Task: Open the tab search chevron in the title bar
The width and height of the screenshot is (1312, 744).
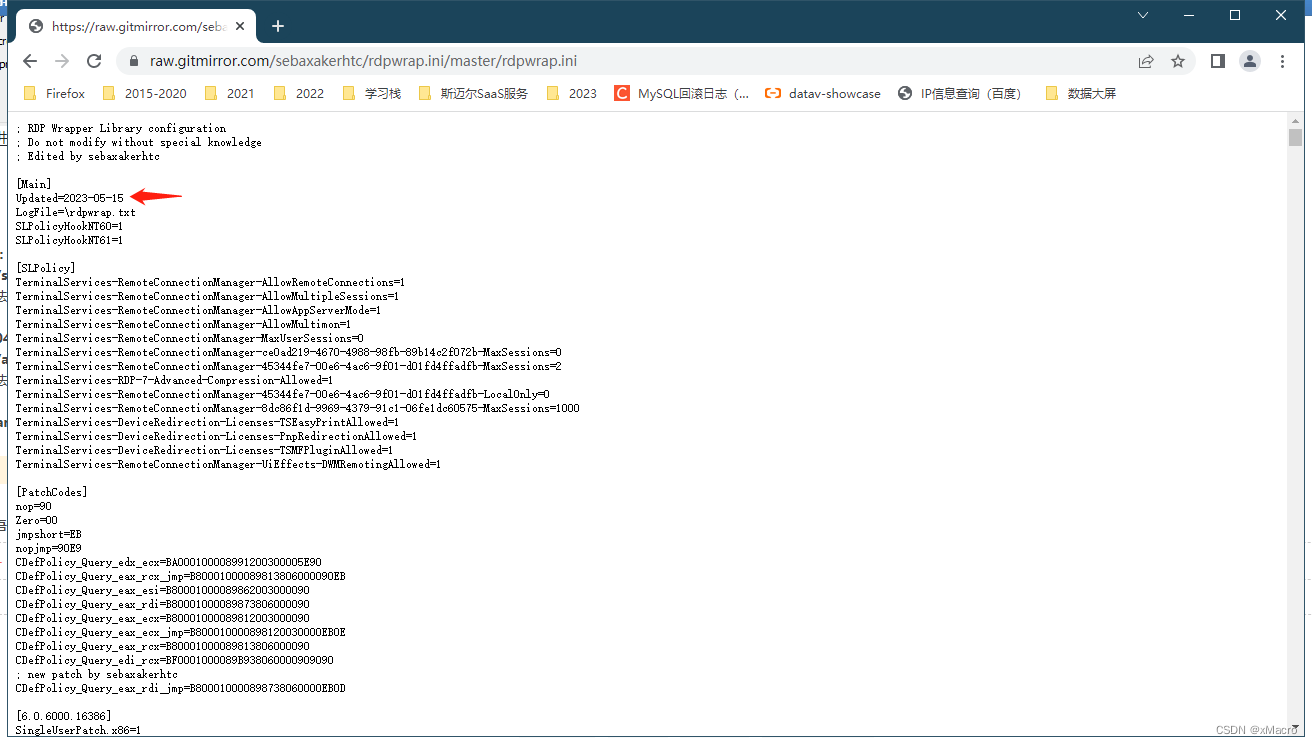Action: (x=1143, y=16)
